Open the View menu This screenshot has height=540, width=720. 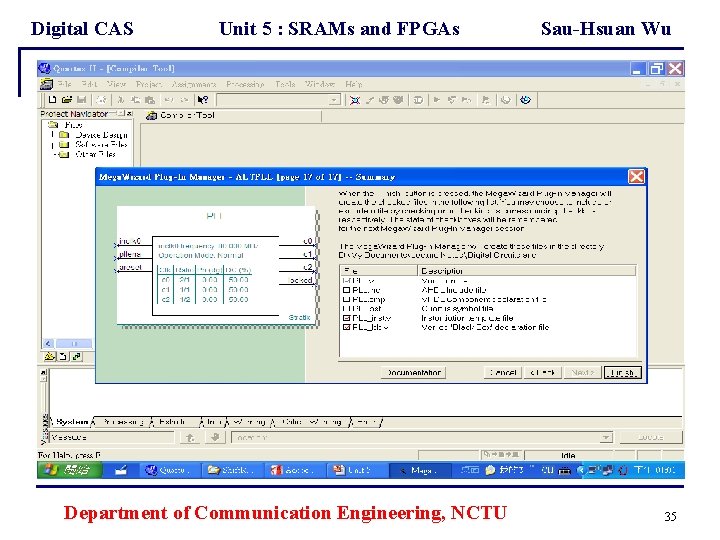(116, 84)
